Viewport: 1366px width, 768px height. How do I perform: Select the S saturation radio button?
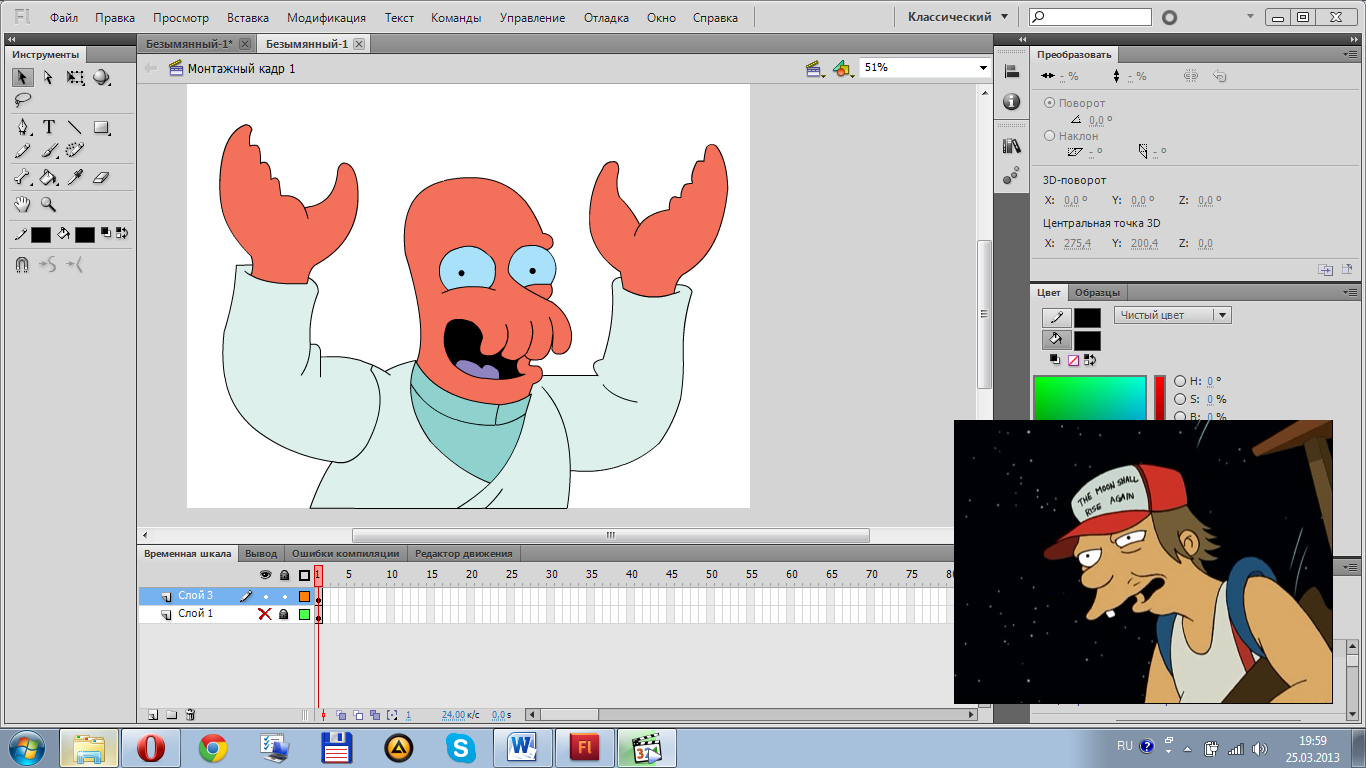pos(1180,399)
